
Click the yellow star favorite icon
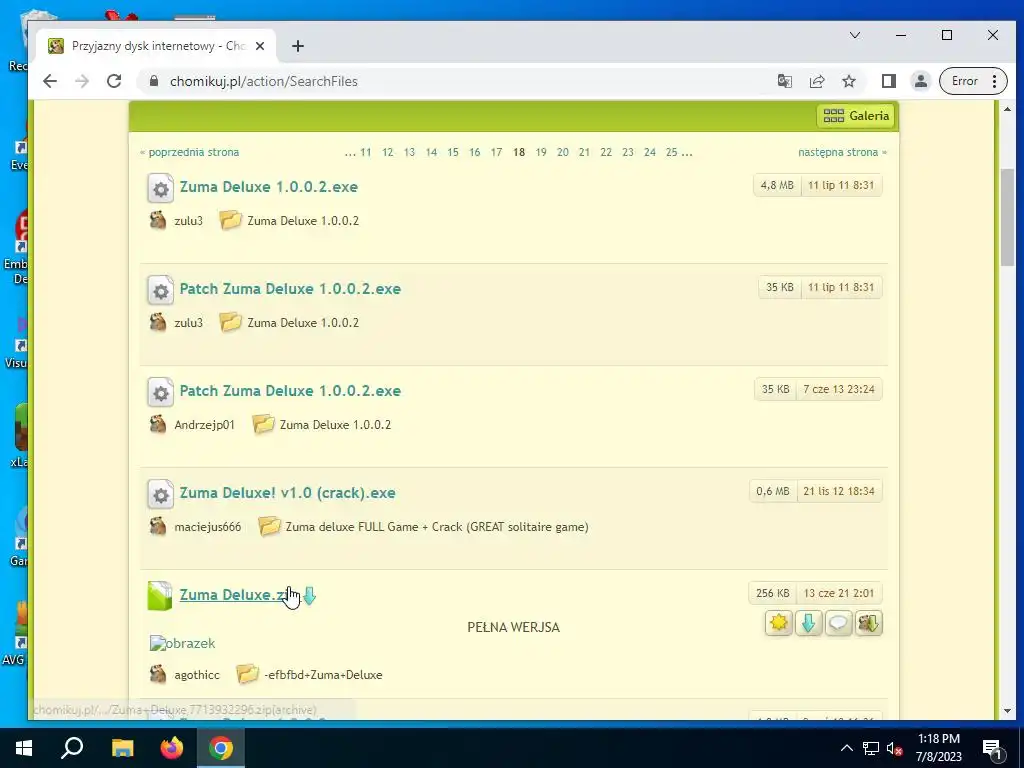[x=778, y=623]
